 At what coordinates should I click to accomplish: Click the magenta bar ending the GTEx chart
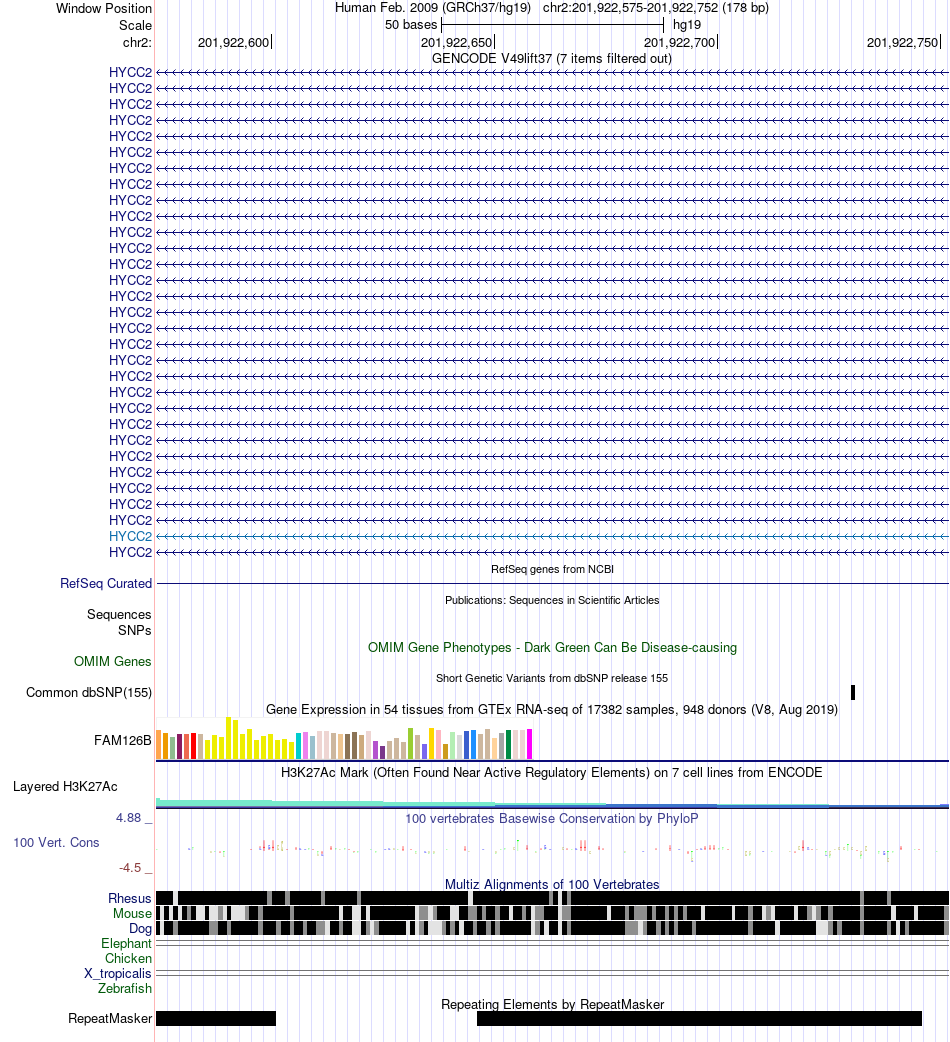[x=529, y=744]
